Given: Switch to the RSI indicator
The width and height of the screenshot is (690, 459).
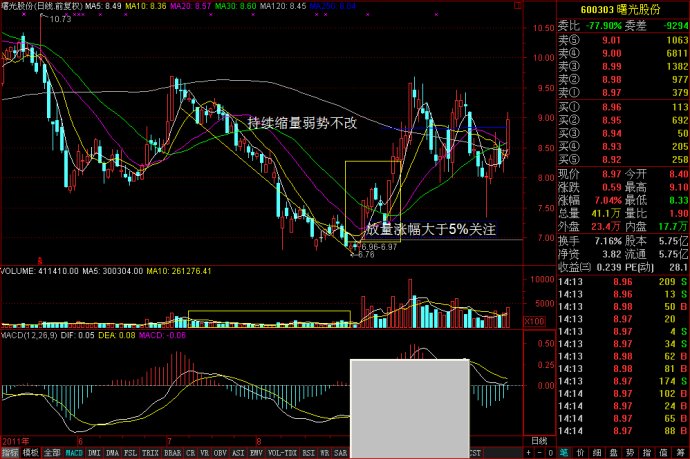Looking at the screenshot, I should [309, 453].
